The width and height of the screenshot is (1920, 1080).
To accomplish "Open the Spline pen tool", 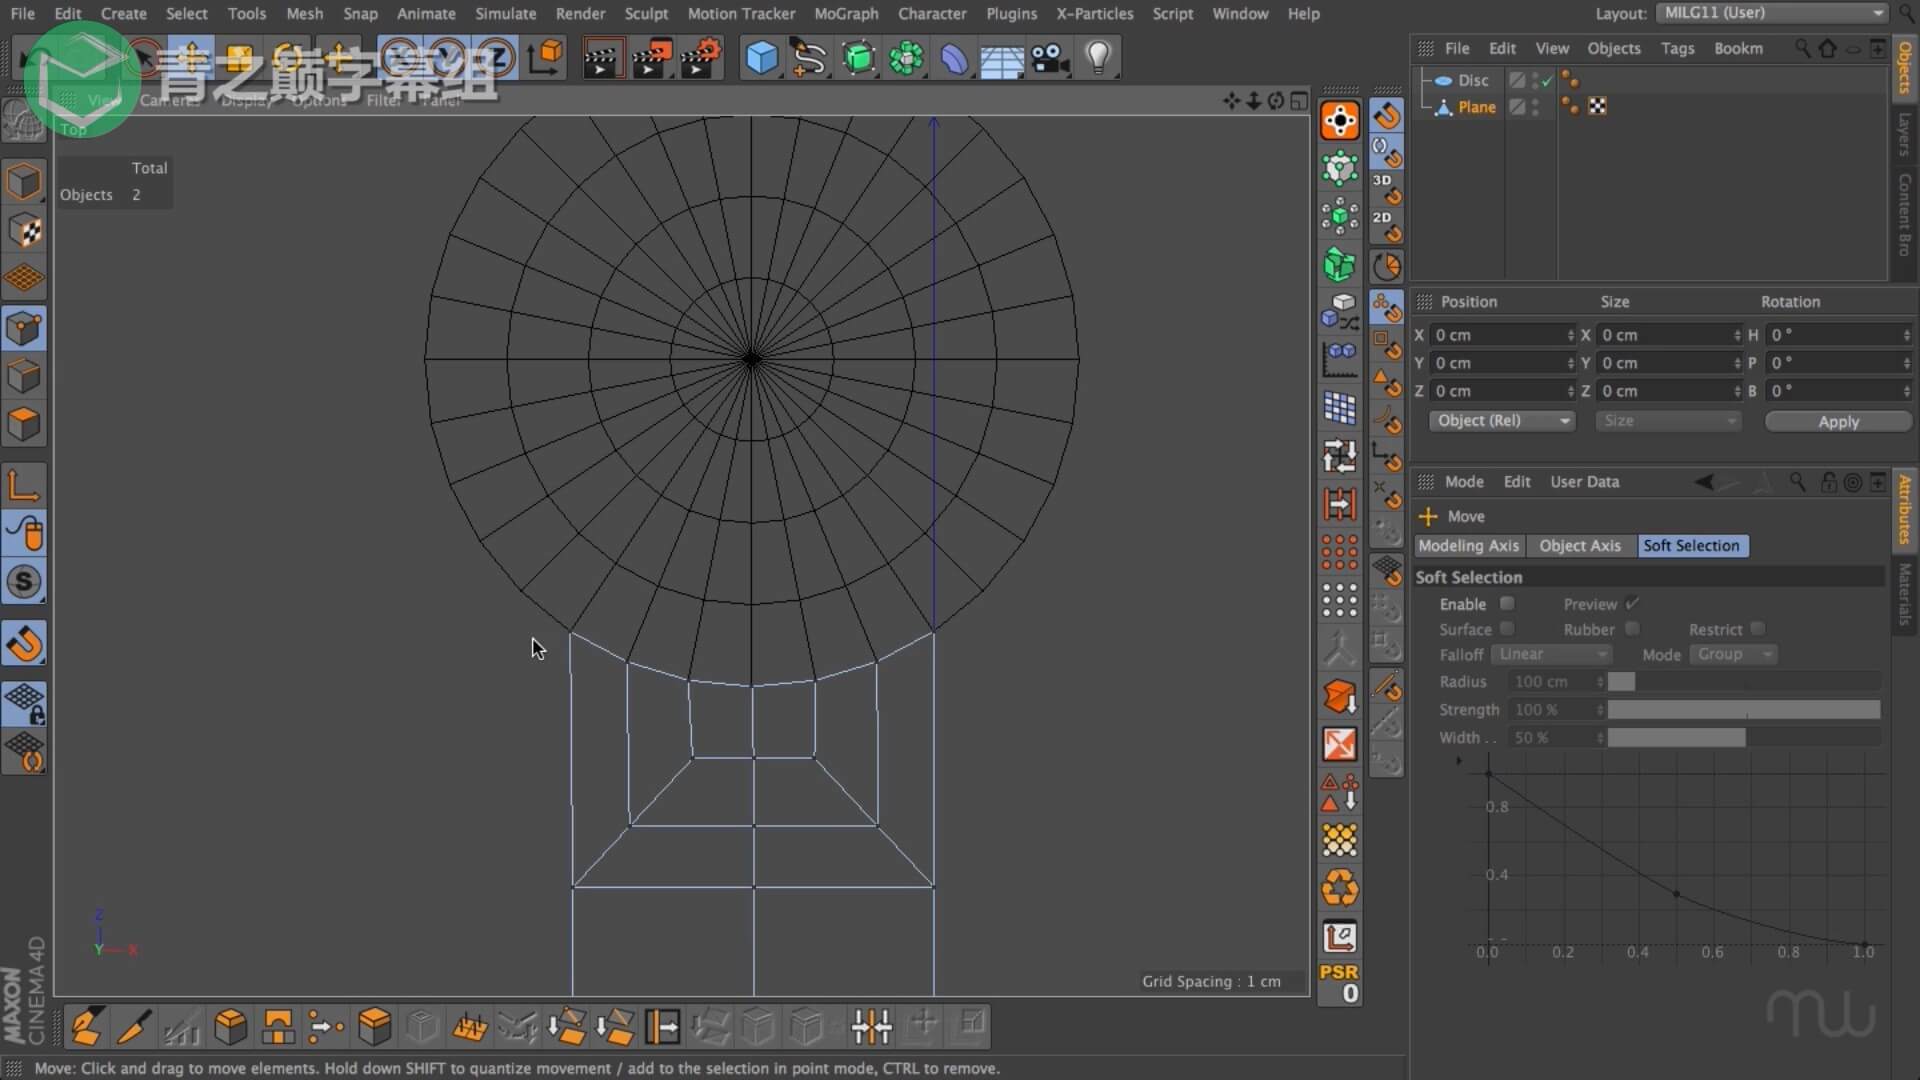I will (809, 58).
